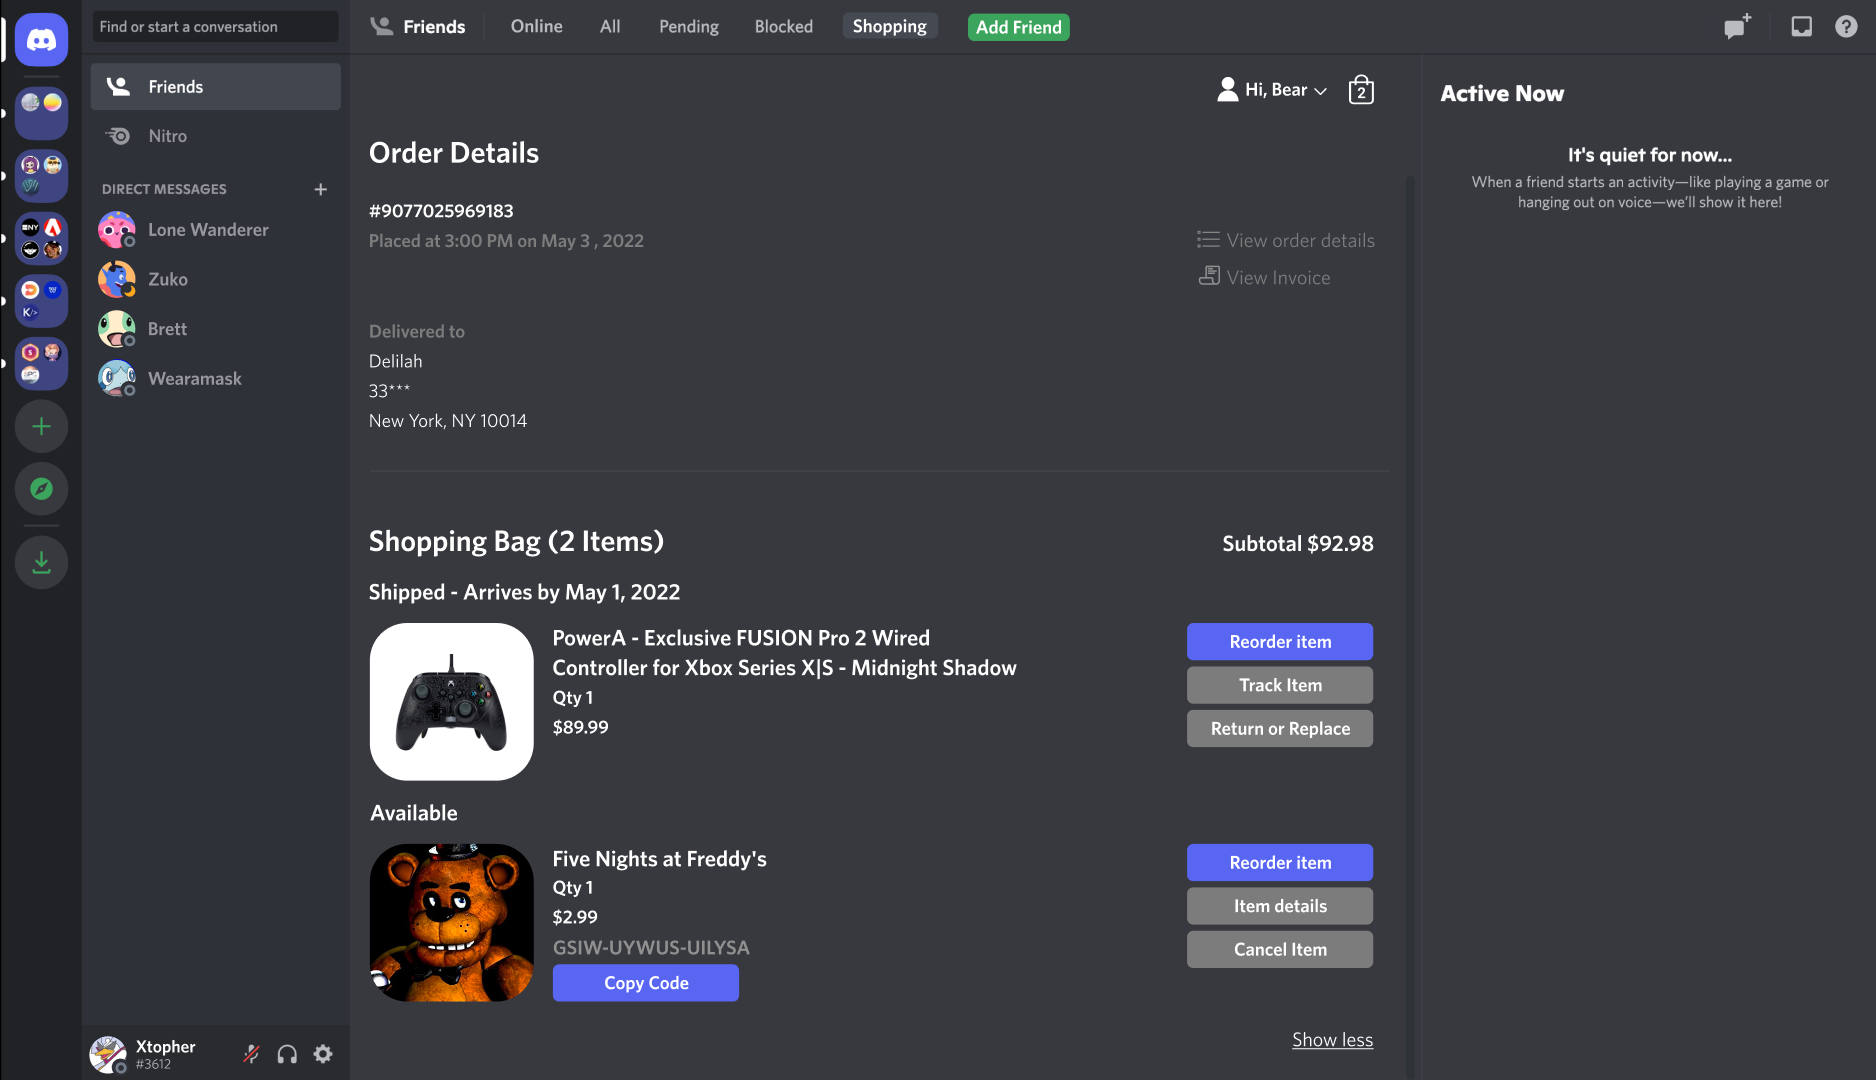Open the fourth server folder in sidebar
Screen dimensions: 1876x1080
(41, 301)
